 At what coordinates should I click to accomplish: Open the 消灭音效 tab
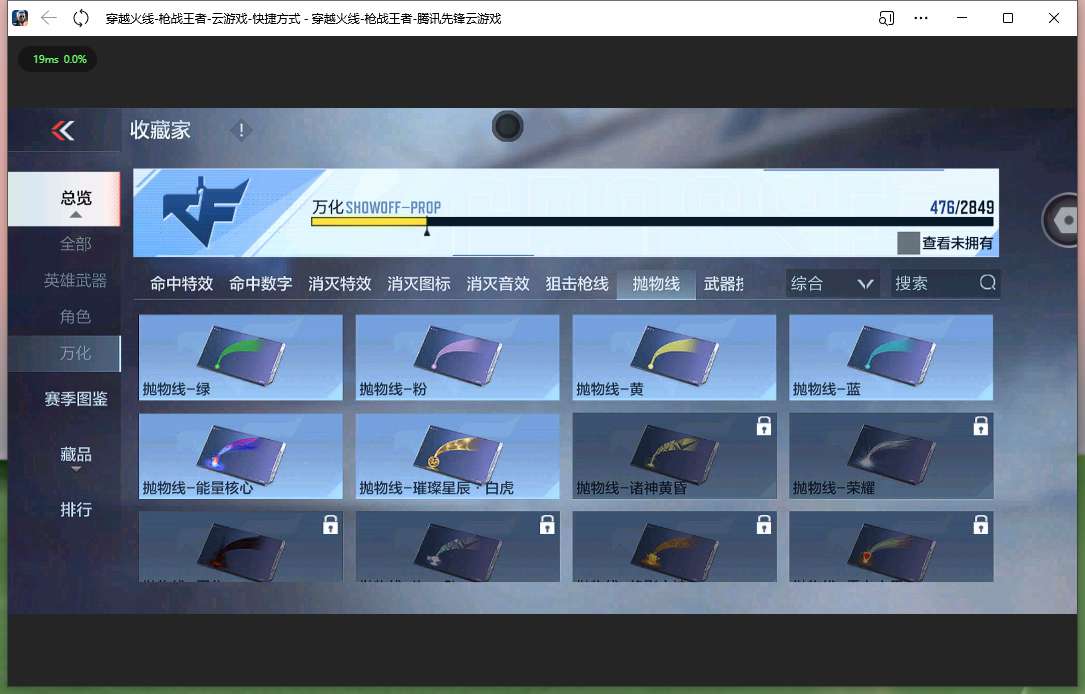[498, 284]
